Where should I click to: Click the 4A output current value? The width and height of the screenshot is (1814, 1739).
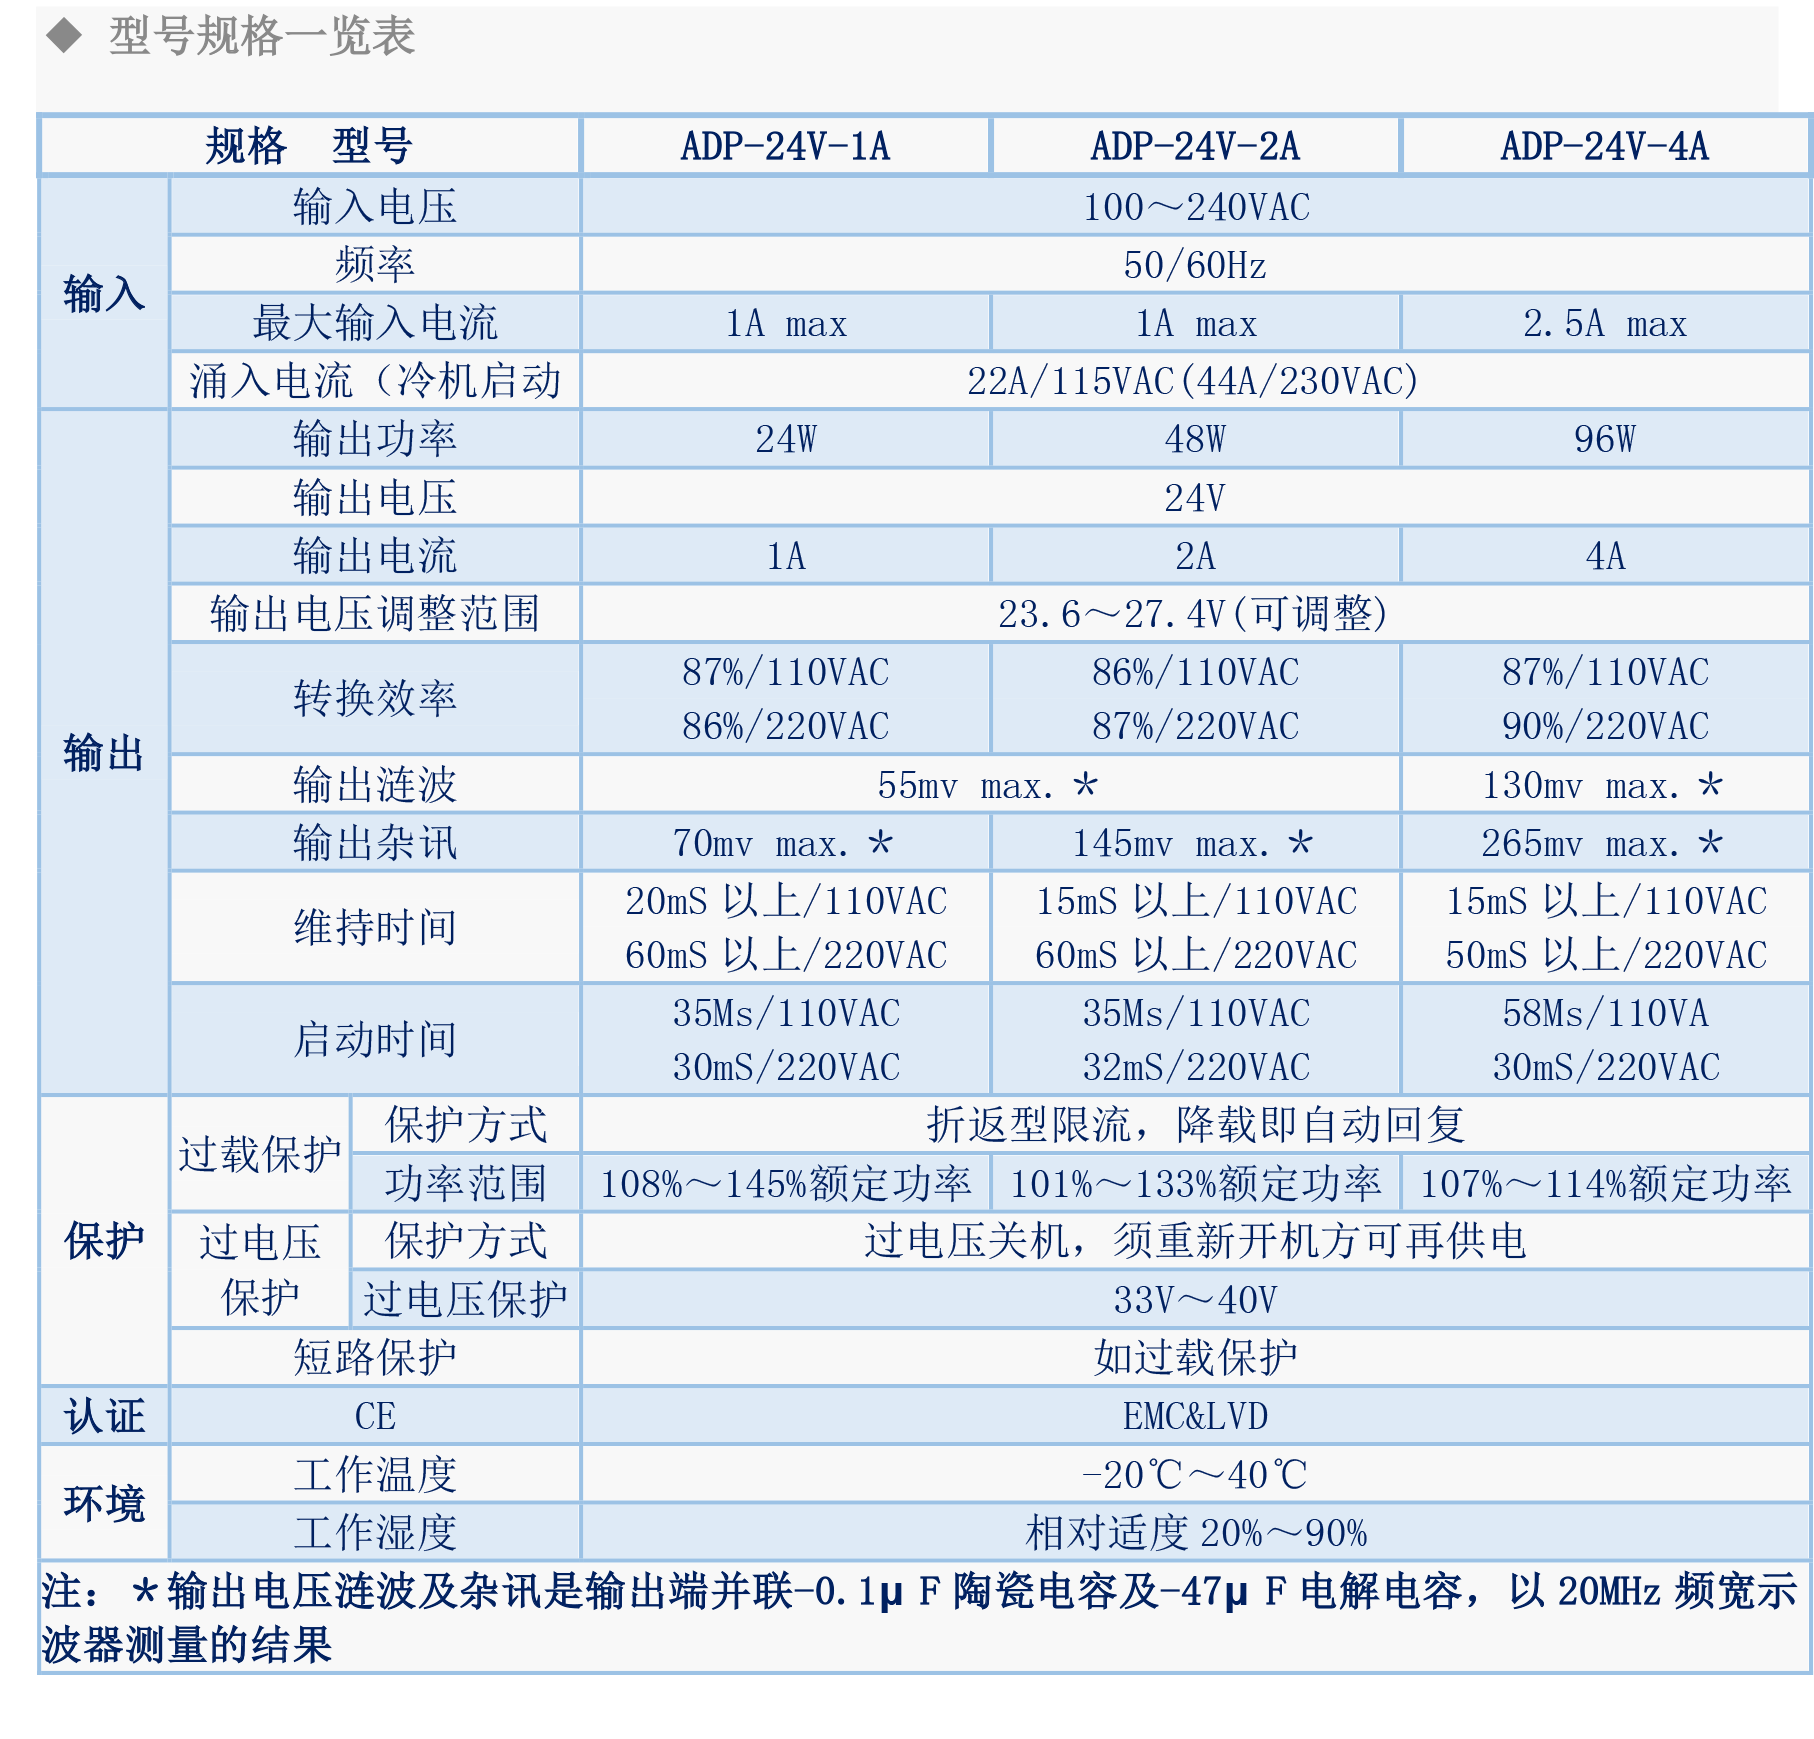tap(1605, 555)
